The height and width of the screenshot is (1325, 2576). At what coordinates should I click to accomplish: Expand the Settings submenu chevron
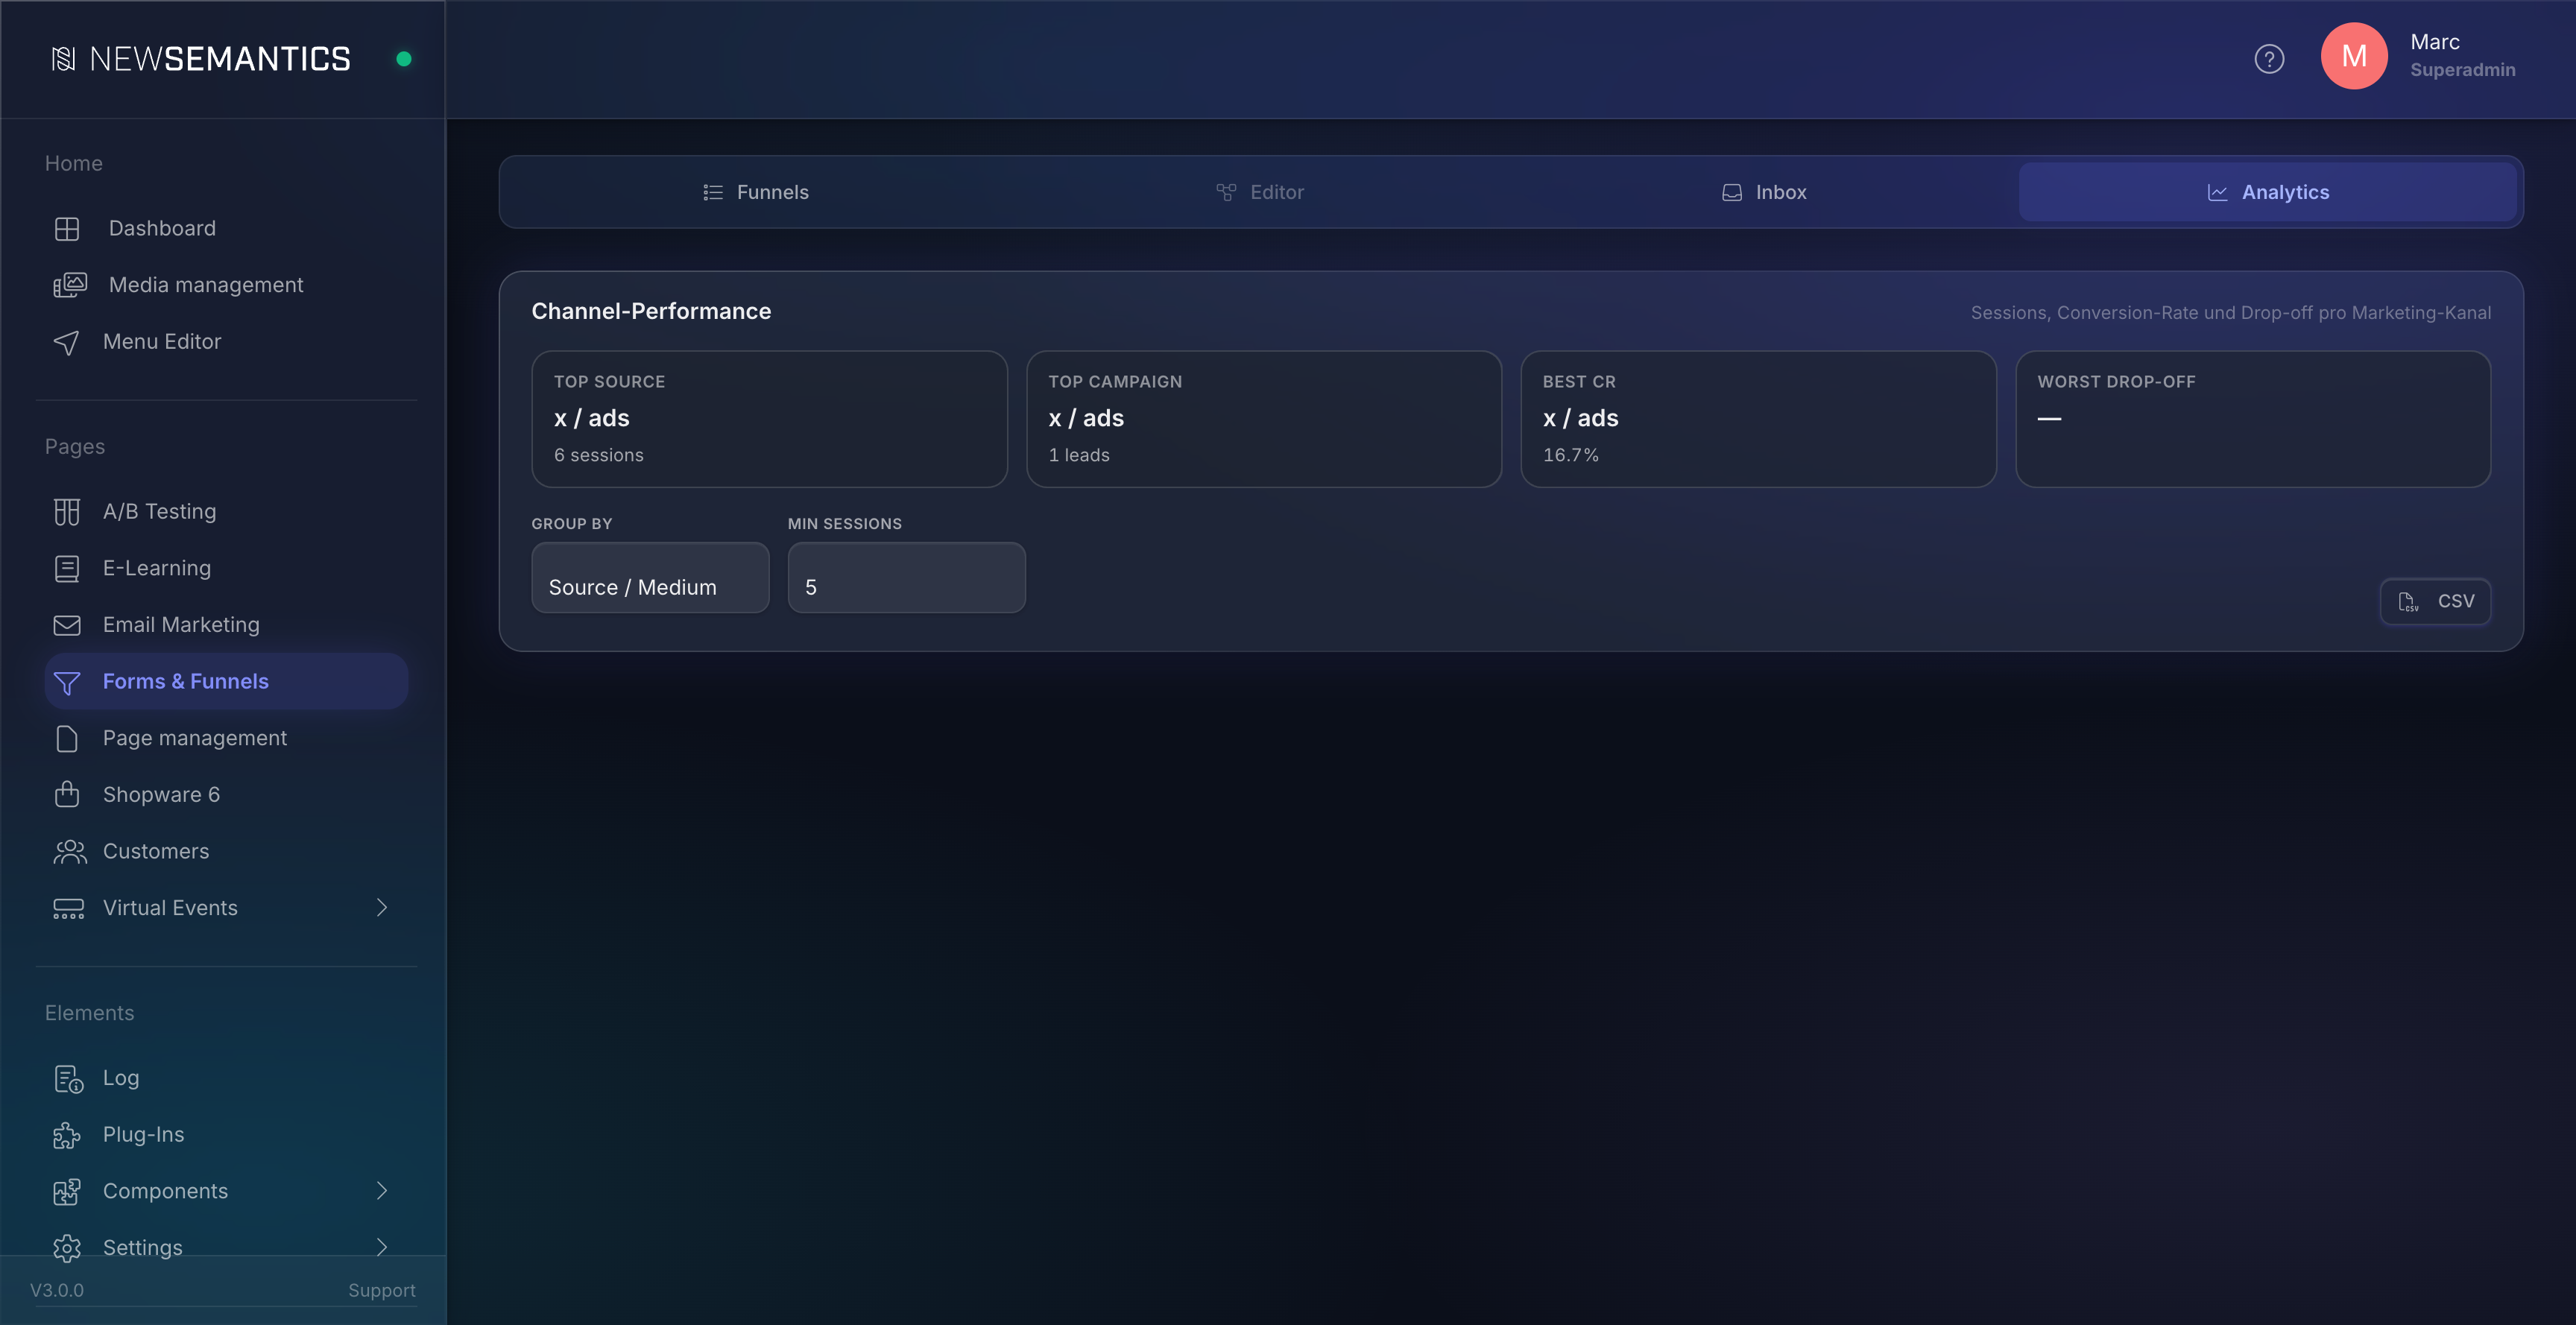(382, 1247)
